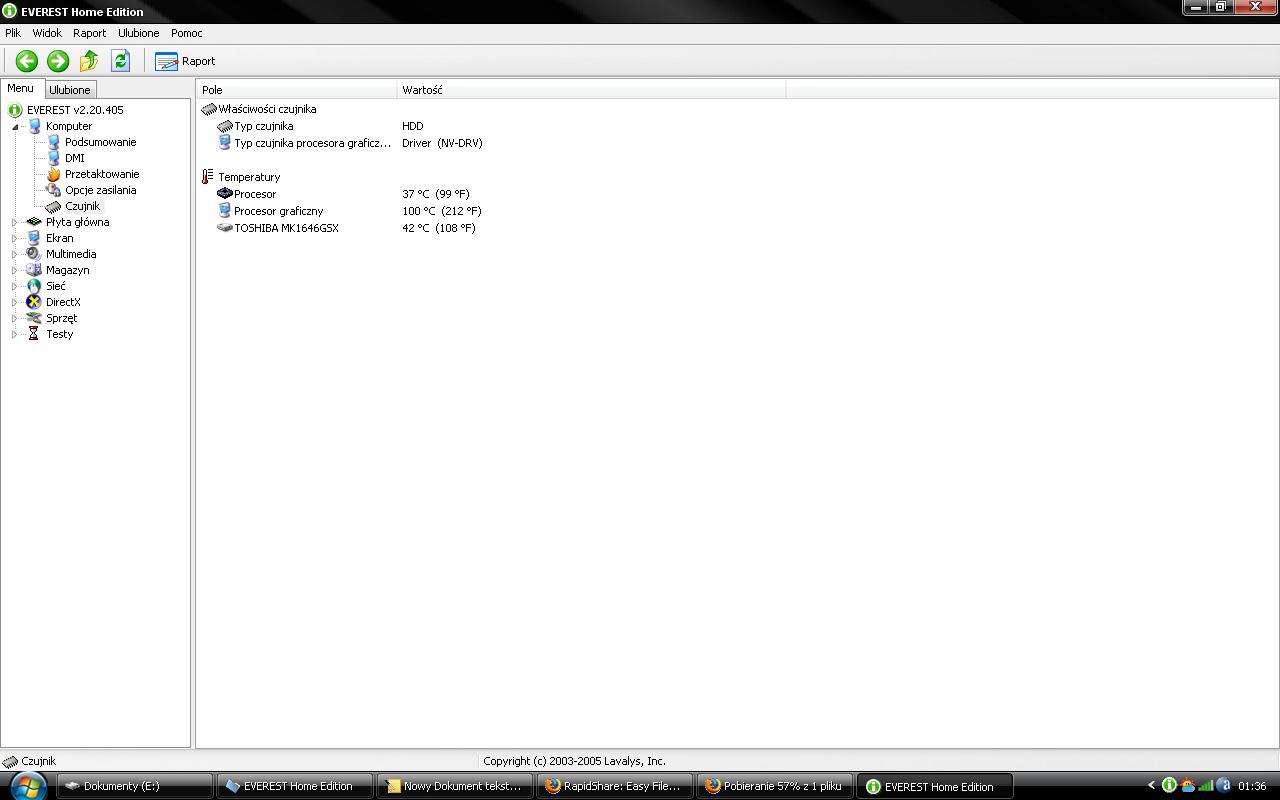1280x800 pixels.
Task: Select the Podsumowanie tree entry label
Action: 101,142
